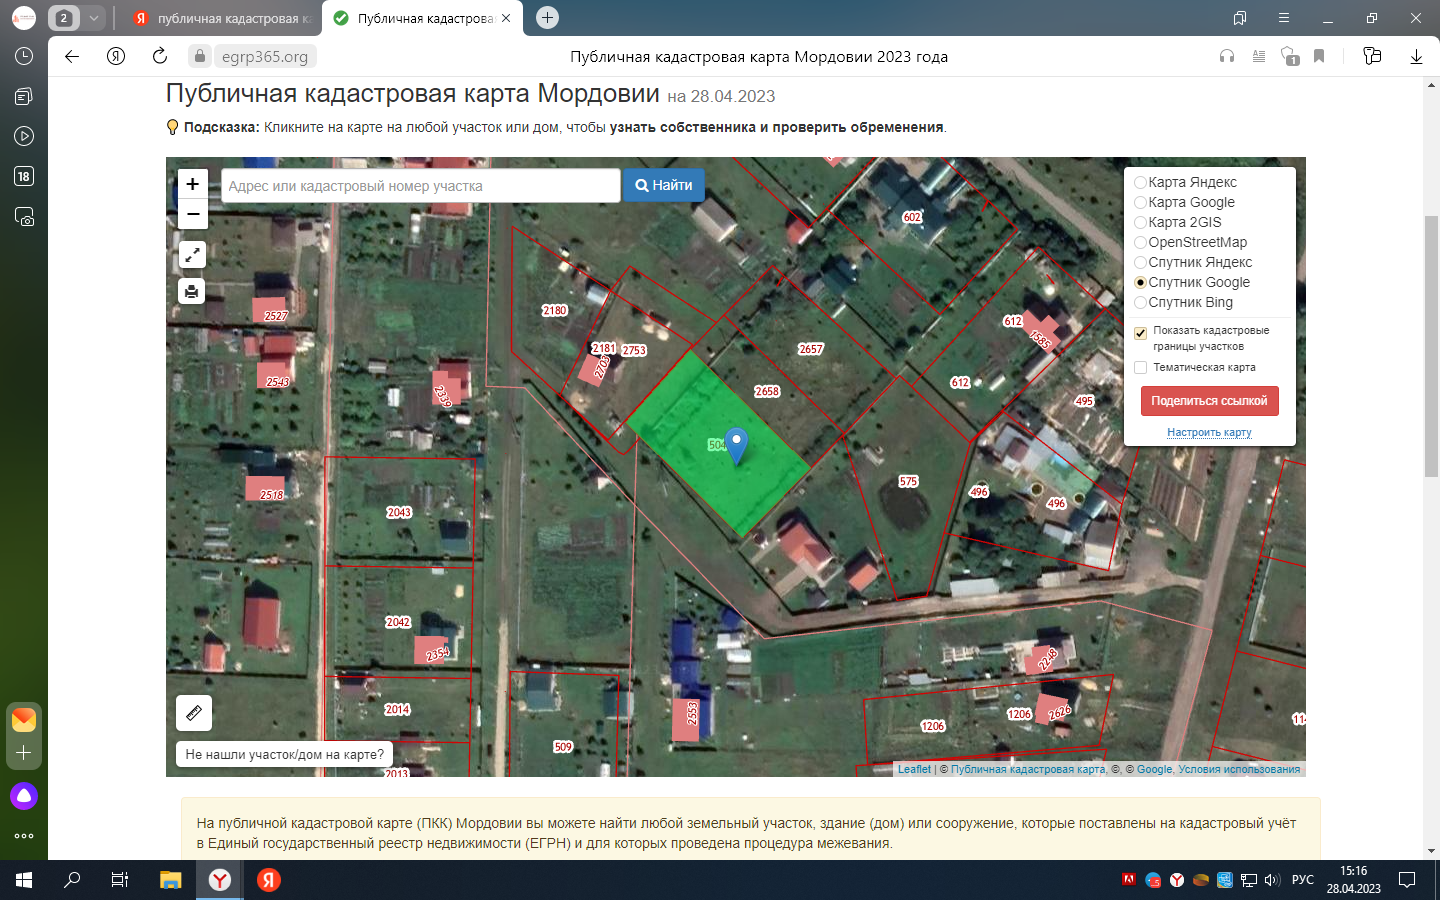Reload the current page
The height and width of the screenshot is (900, 1440).
coord(160,57)
